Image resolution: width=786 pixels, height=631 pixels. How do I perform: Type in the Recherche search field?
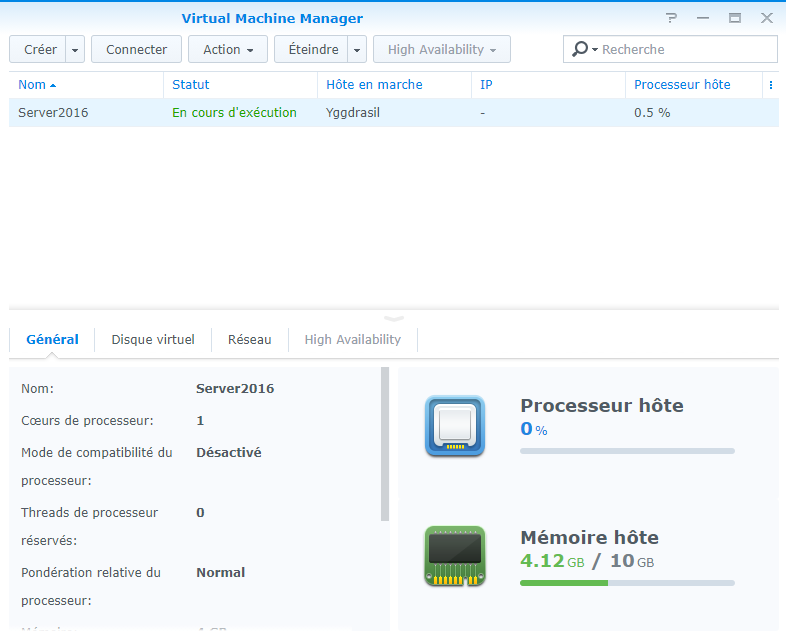point(685,49)
